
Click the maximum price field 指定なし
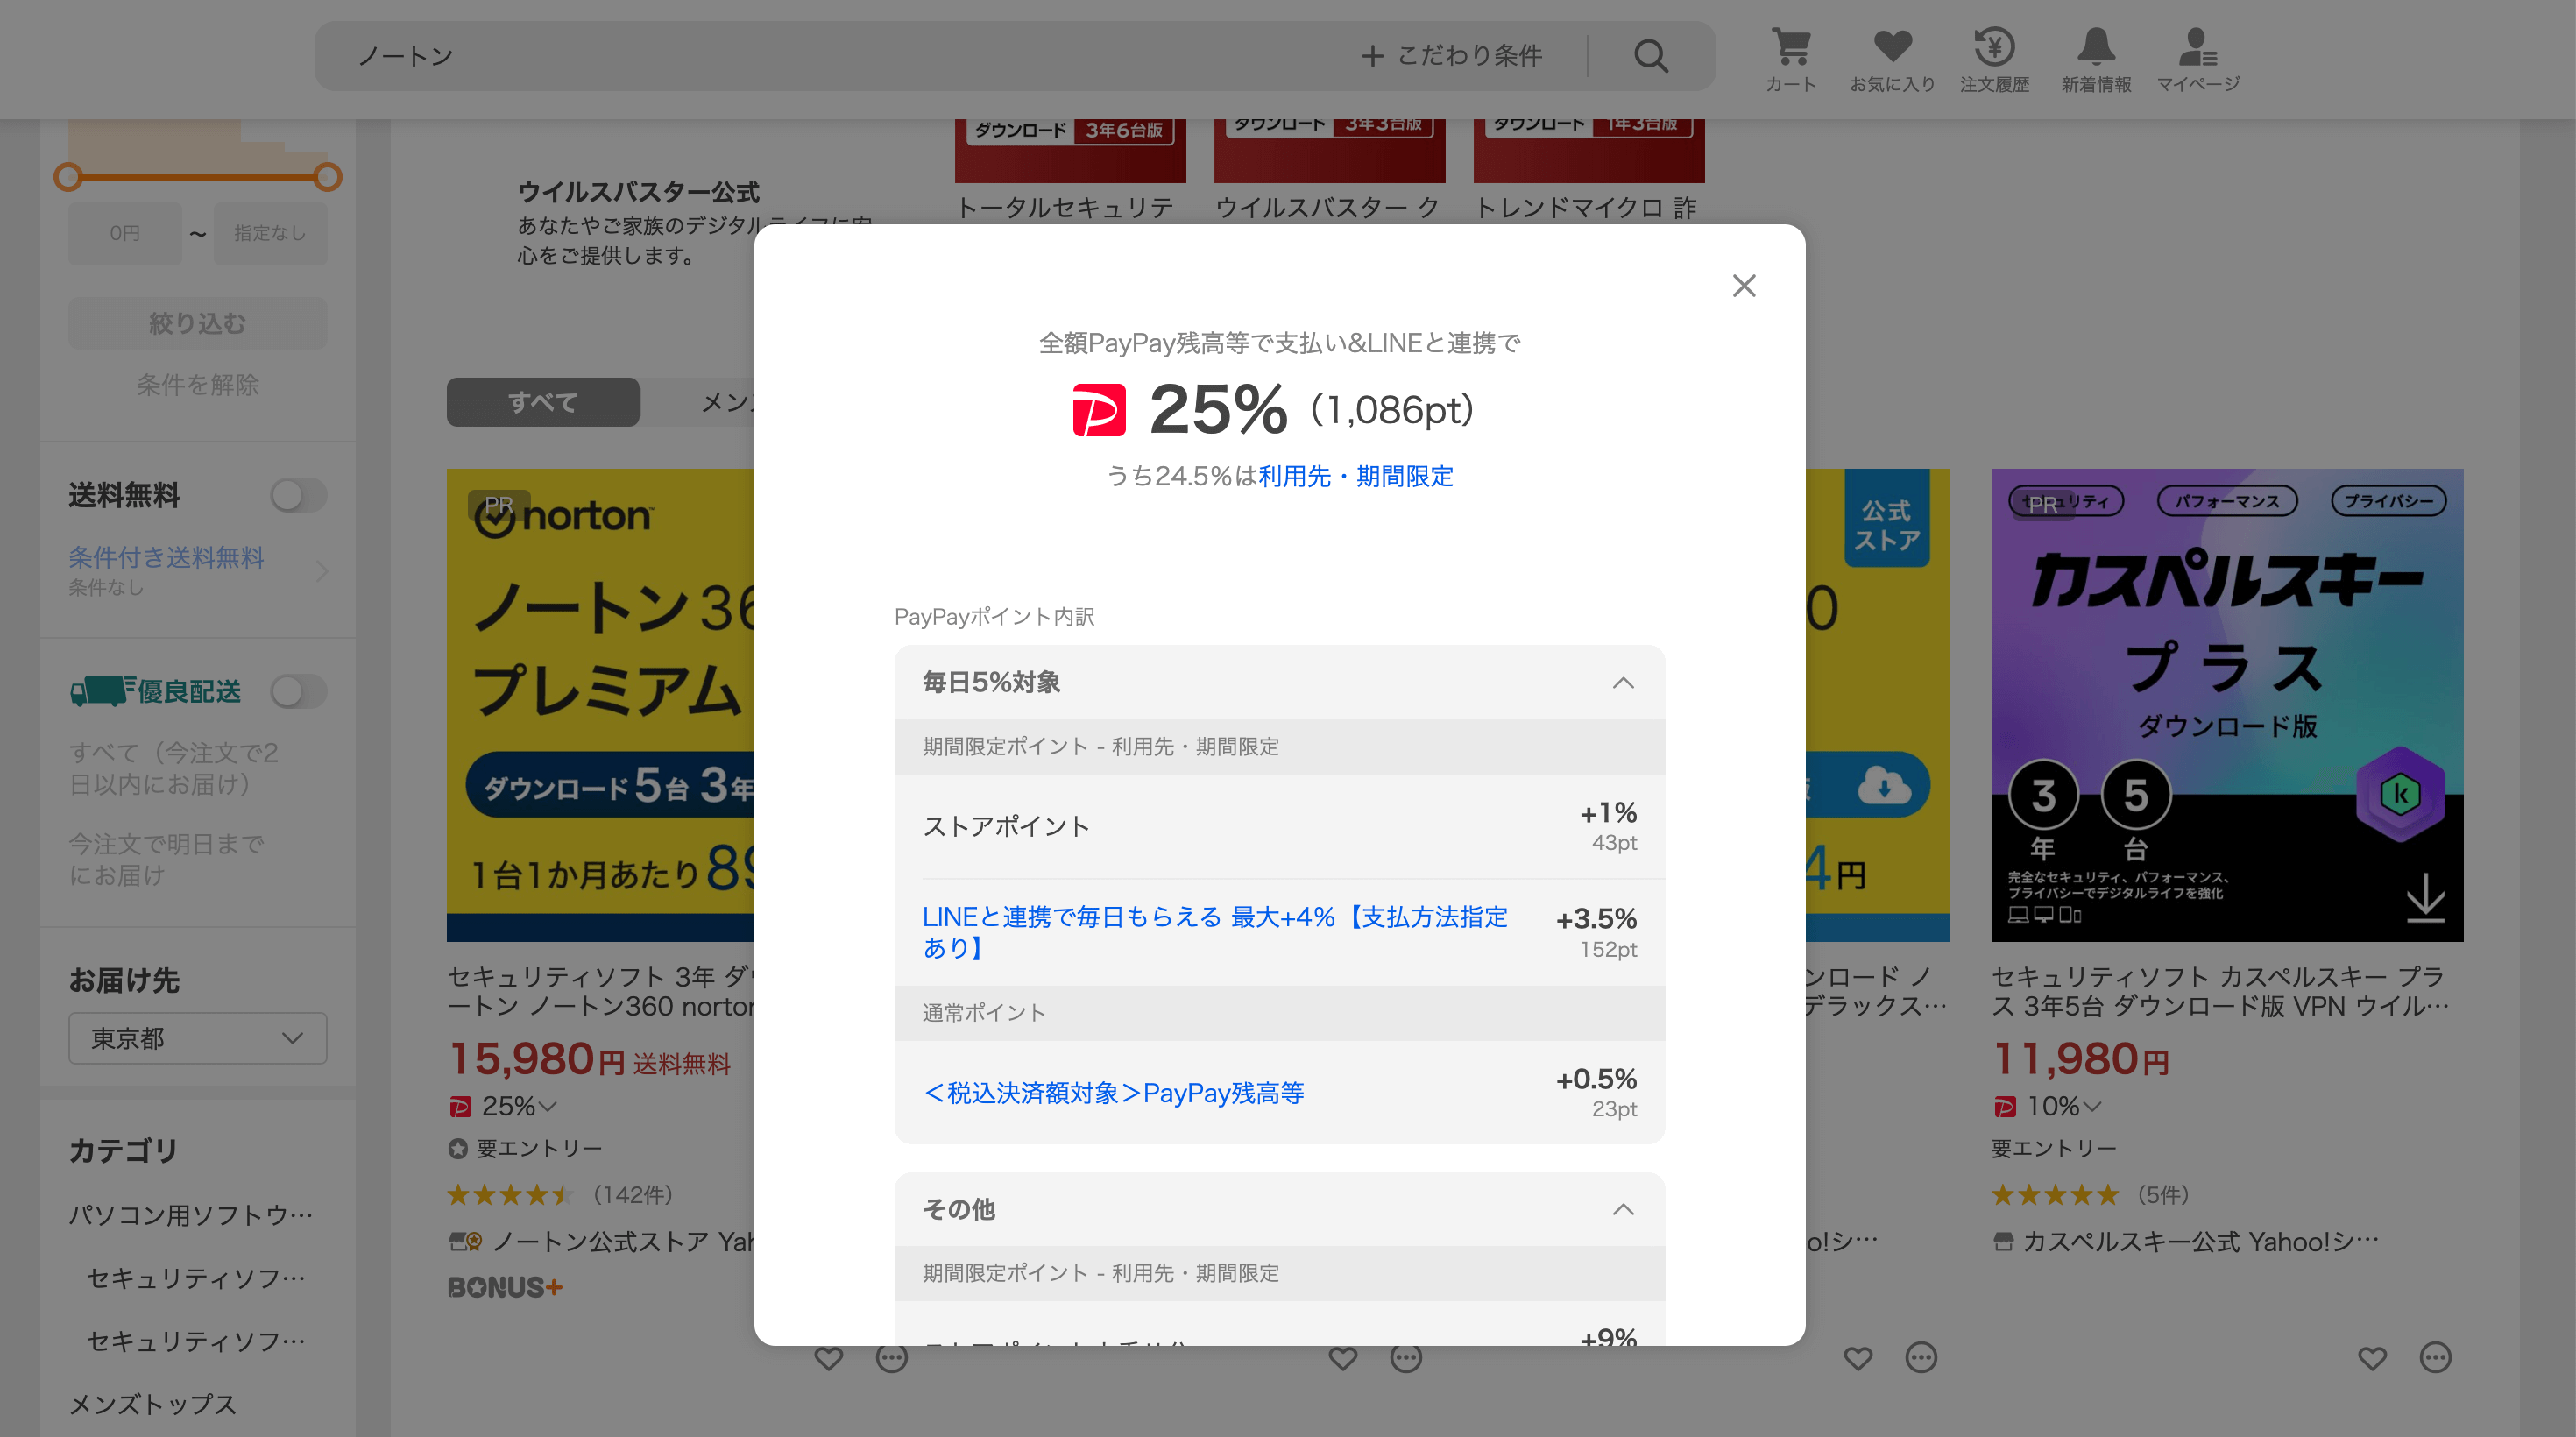point(270,233)
